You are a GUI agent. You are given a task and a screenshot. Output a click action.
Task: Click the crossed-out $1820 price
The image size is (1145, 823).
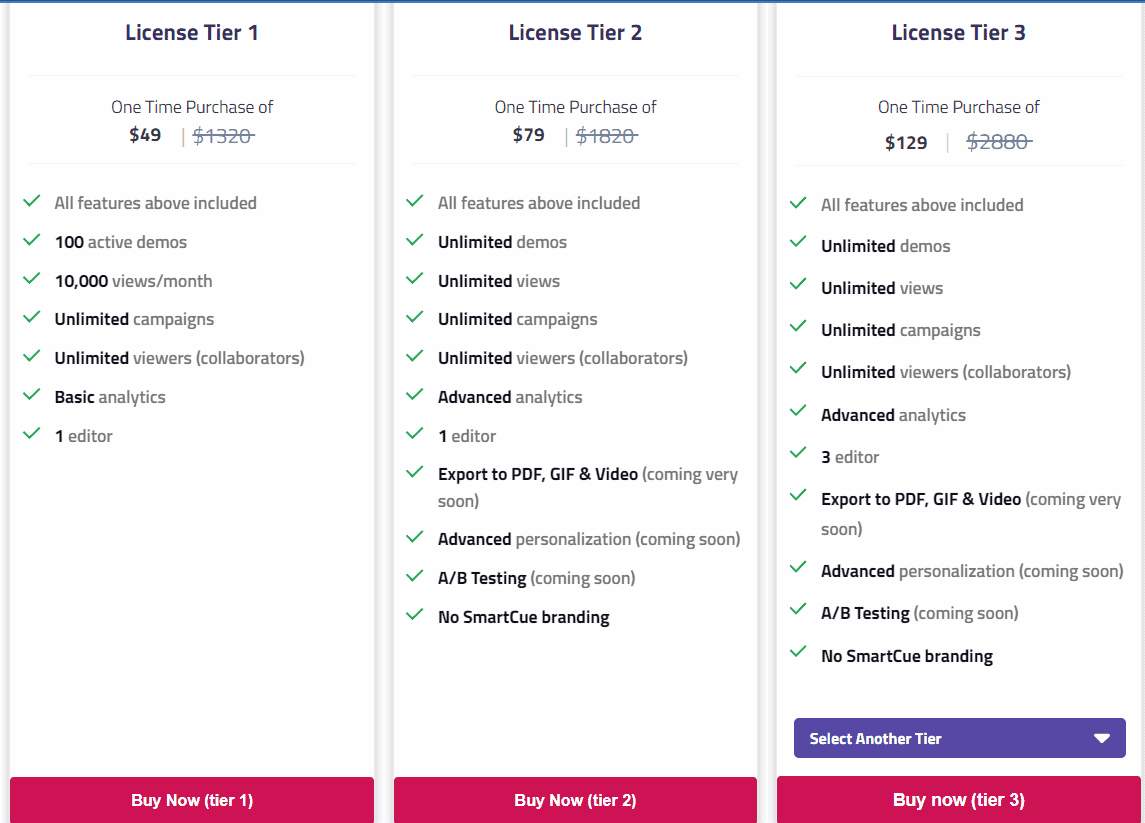click(606, 136)
